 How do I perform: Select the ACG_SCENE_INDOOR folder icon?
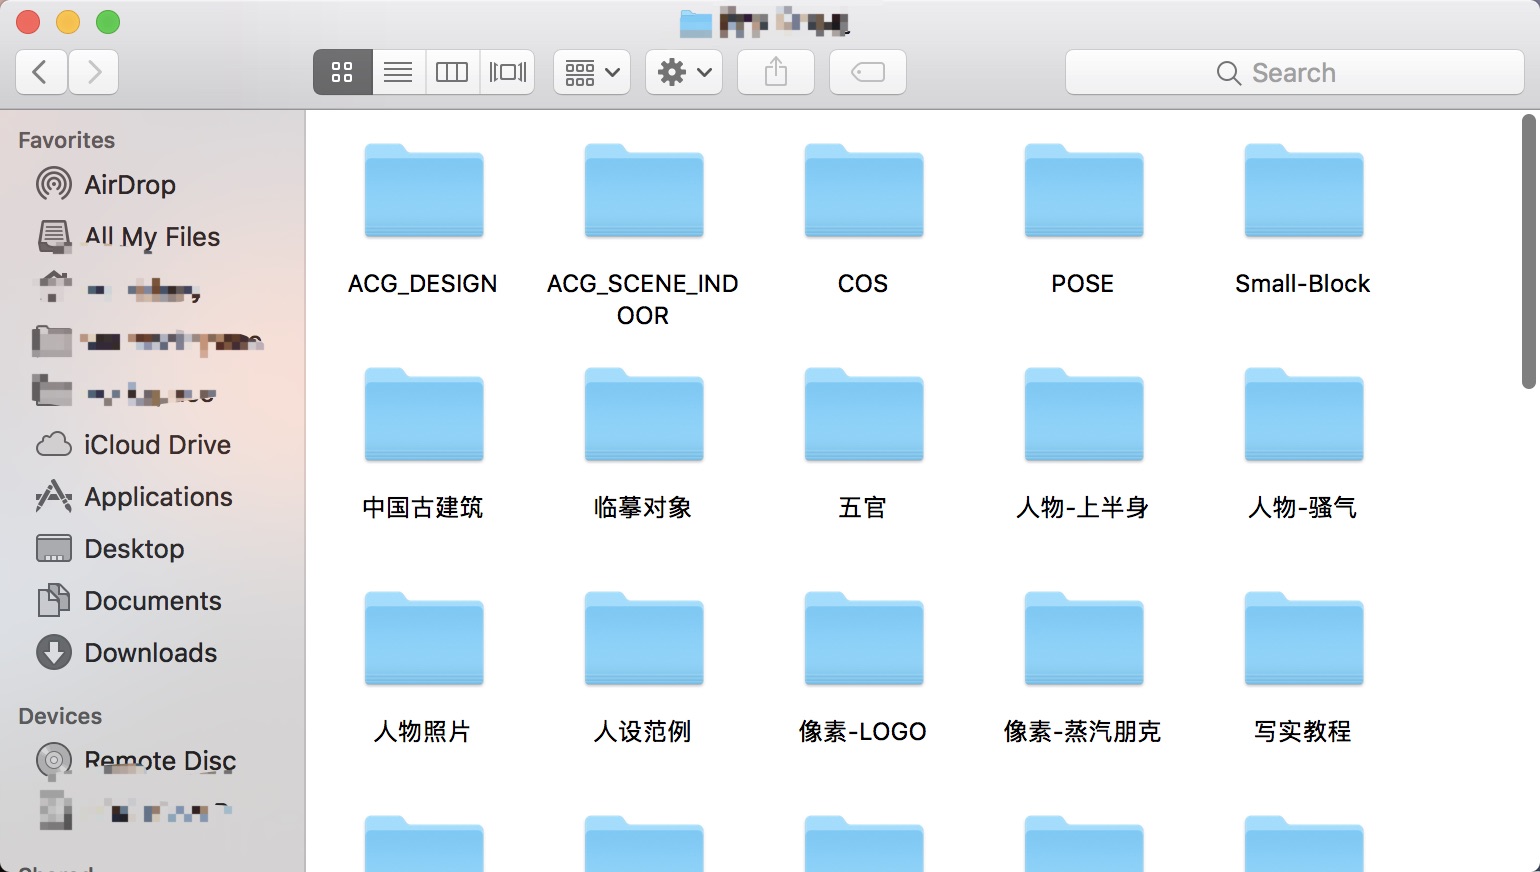644,191
